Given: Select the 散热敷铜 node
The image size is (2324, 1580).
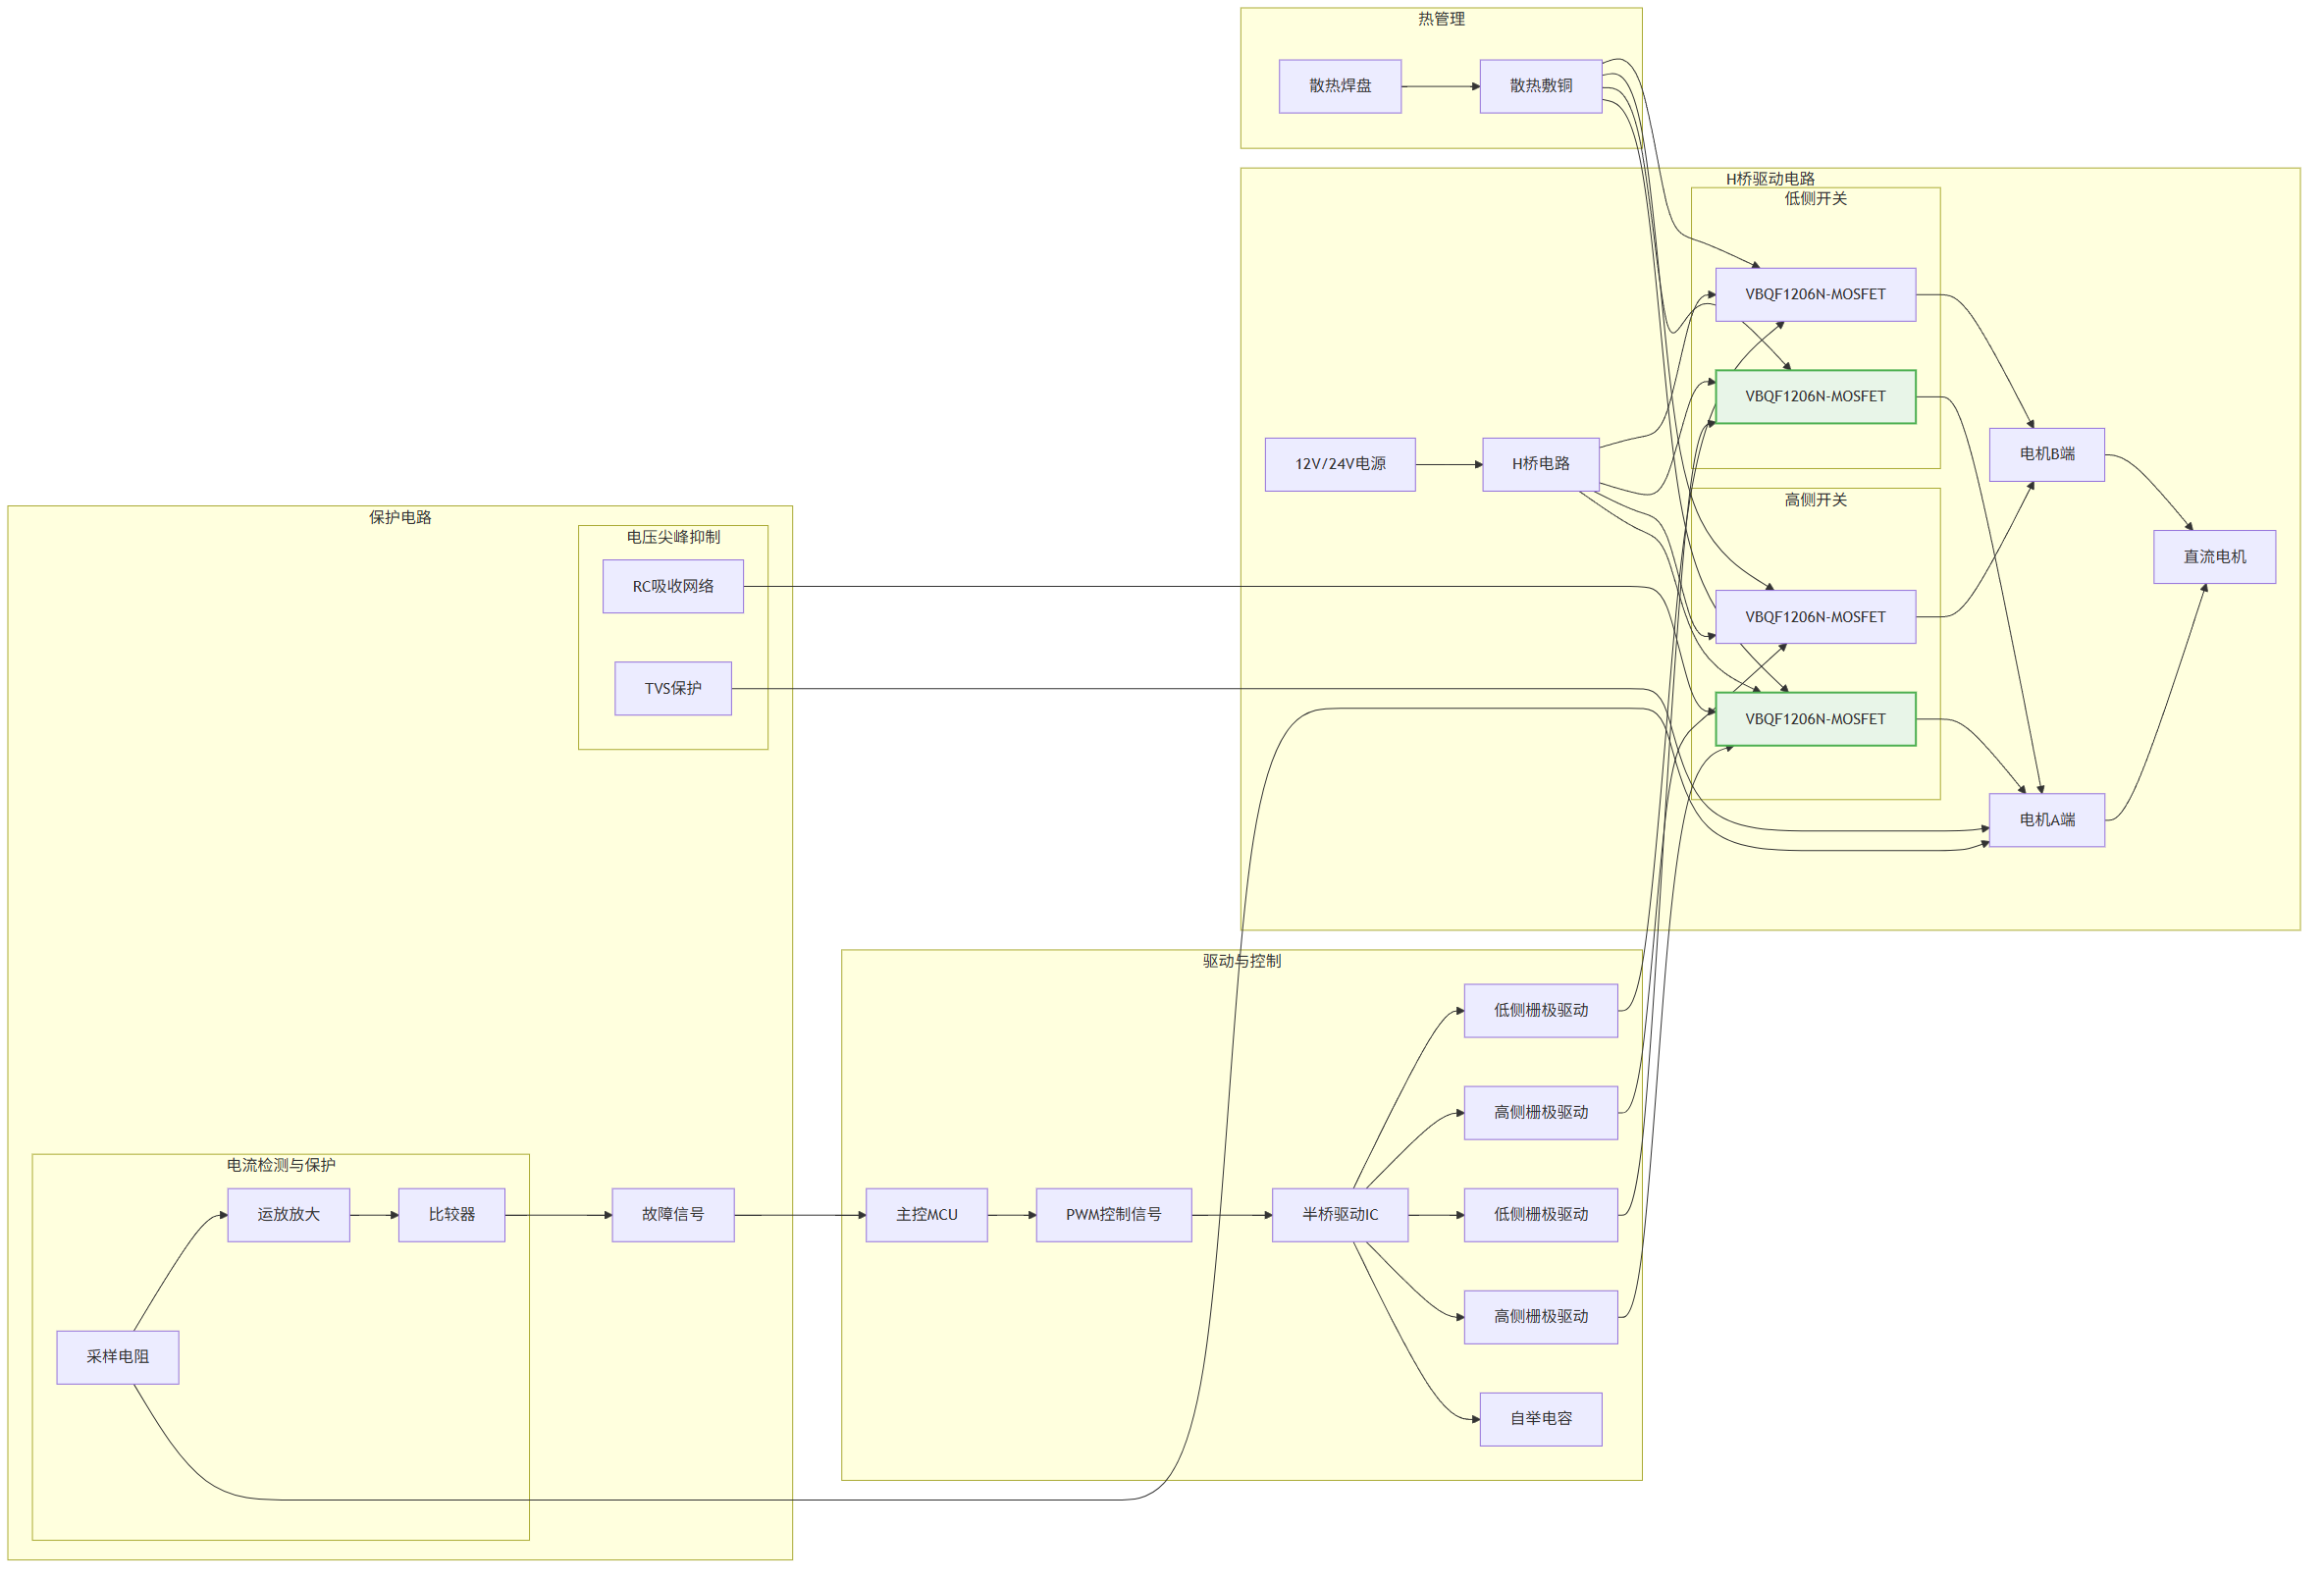Looking at the screenshot, I should 1541,86.
